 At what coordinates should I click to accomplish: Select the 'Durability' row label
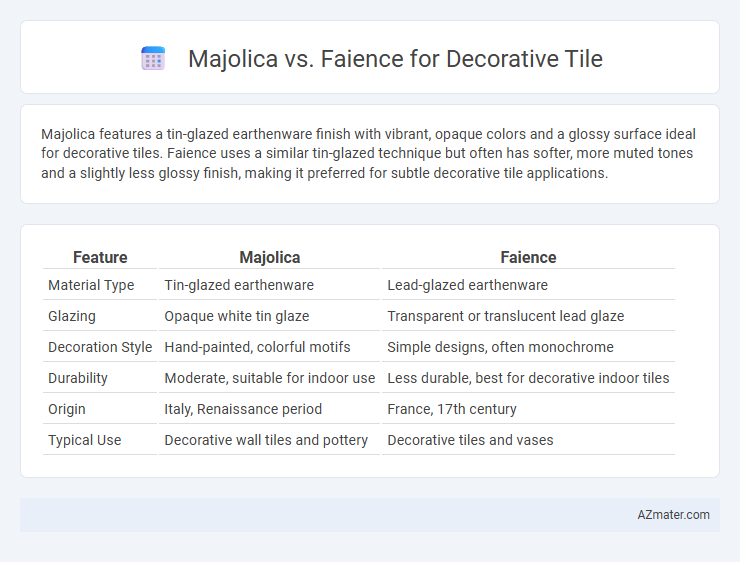click(x=78, y=378)
